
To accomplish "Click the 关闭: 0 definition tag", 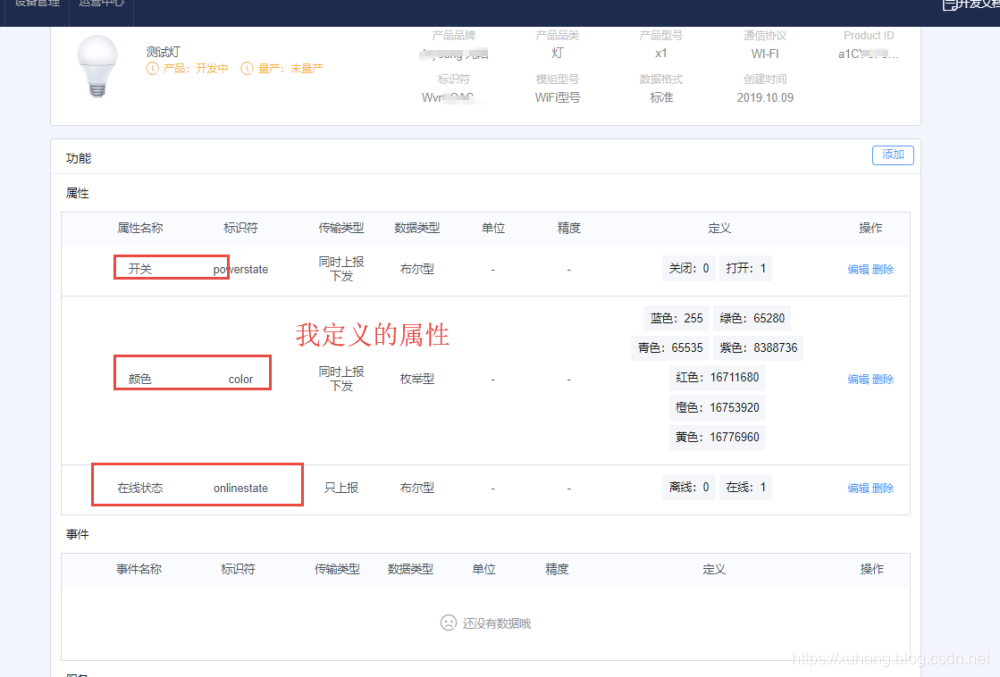I will click(688, 268).
